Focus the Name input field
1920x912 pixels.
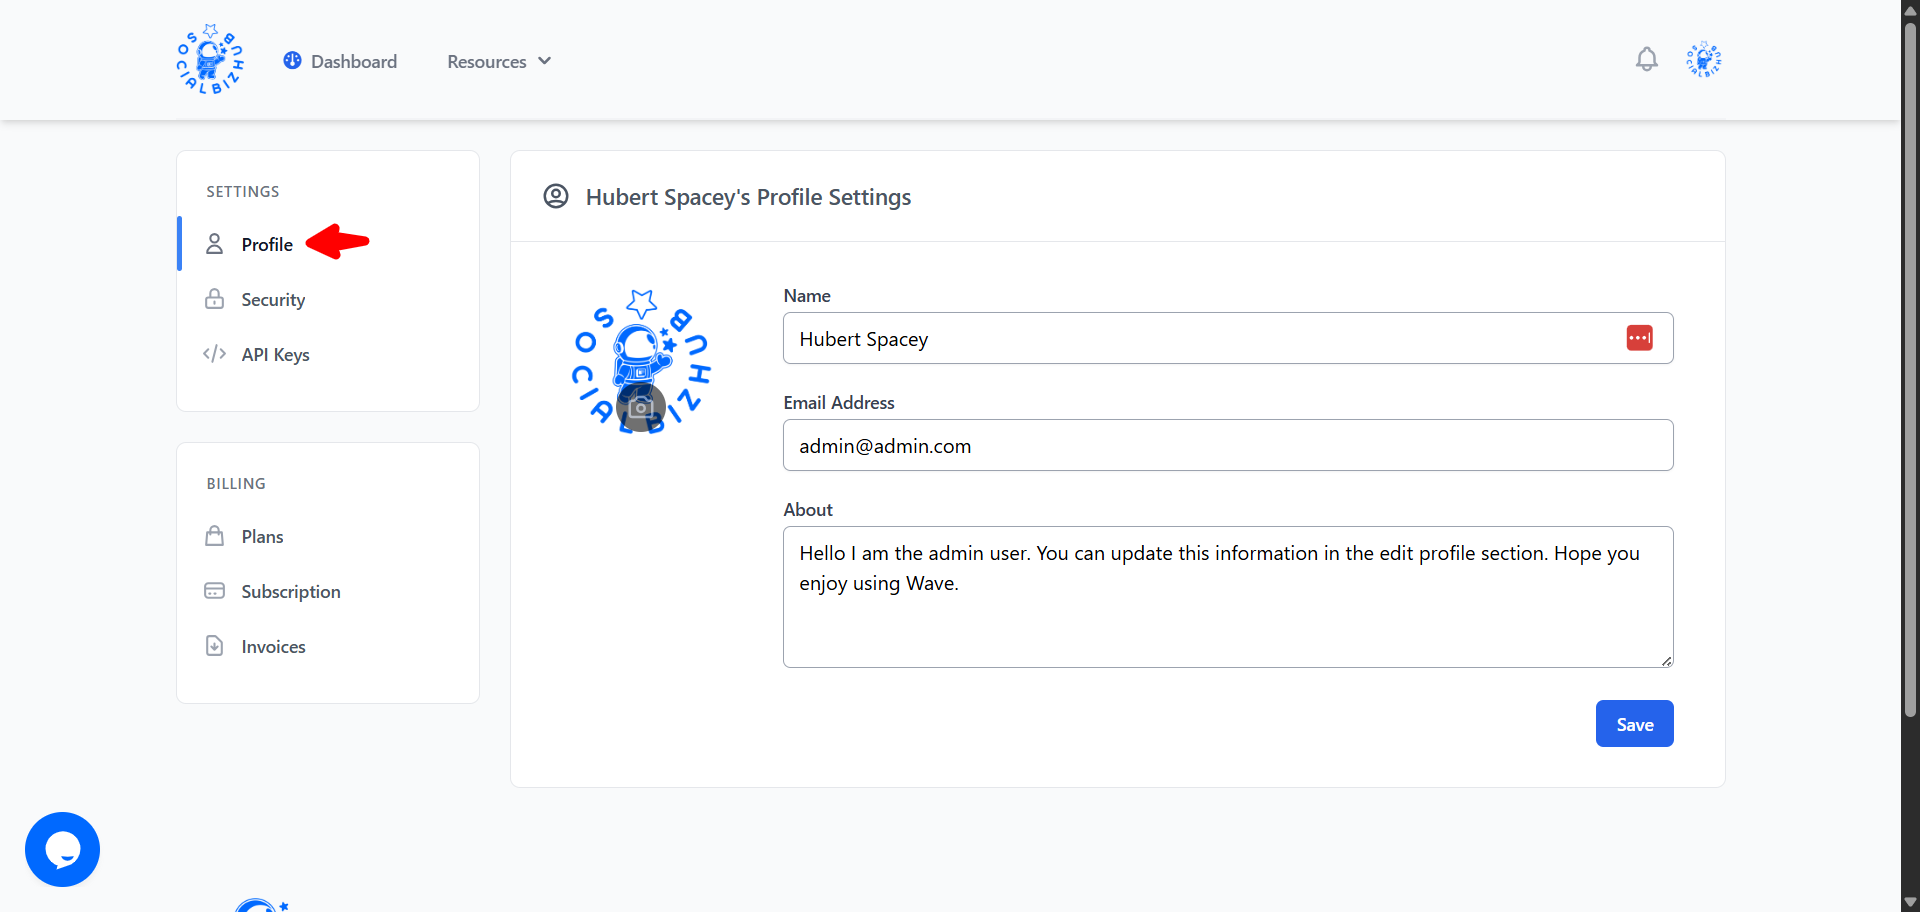point(1228,338)
